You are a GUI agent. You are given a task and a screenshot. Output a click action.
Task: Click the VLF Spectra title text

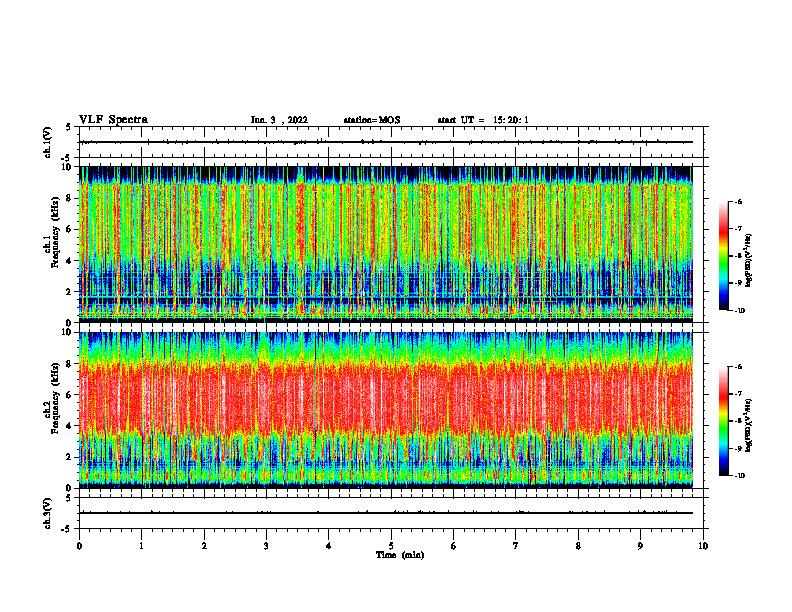(113, 120)
